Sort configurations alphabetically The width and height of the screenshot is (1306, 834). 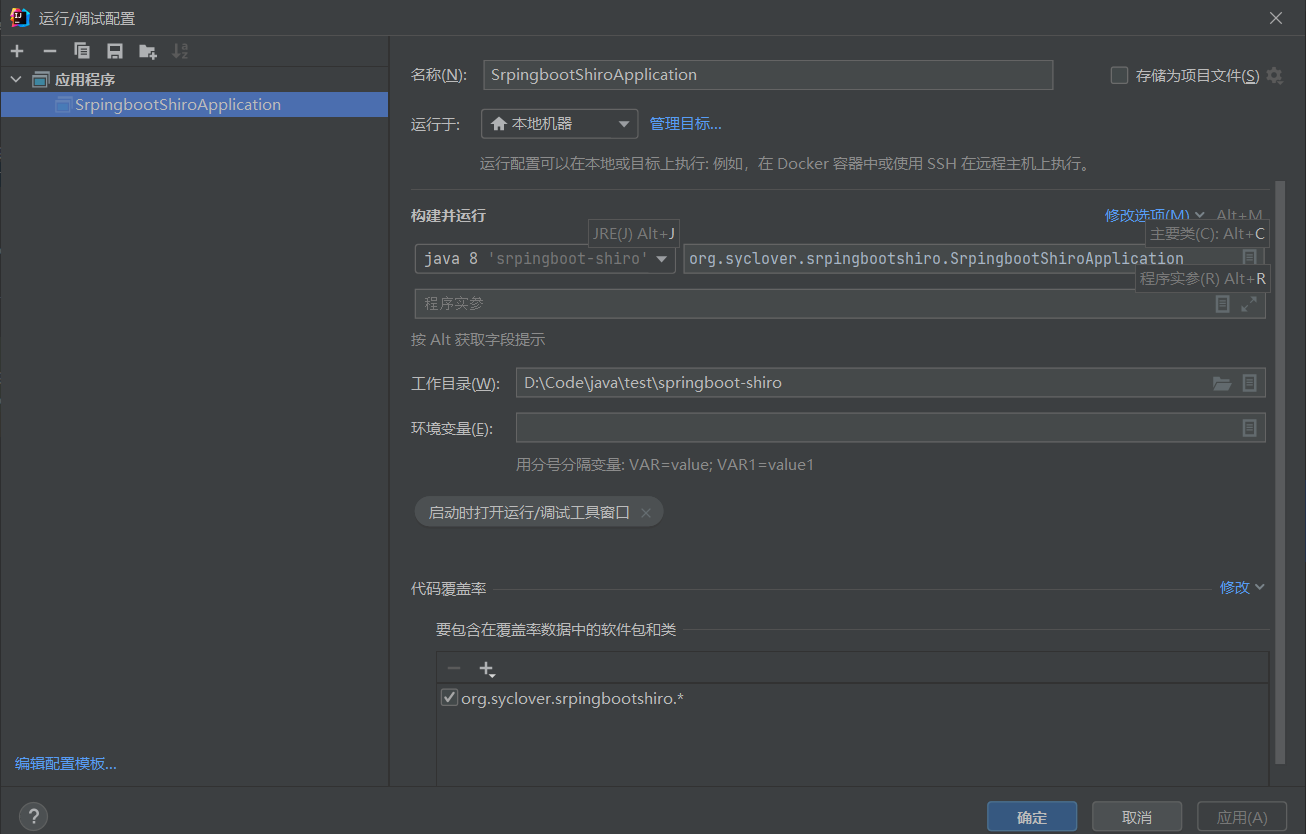point(180,51)
